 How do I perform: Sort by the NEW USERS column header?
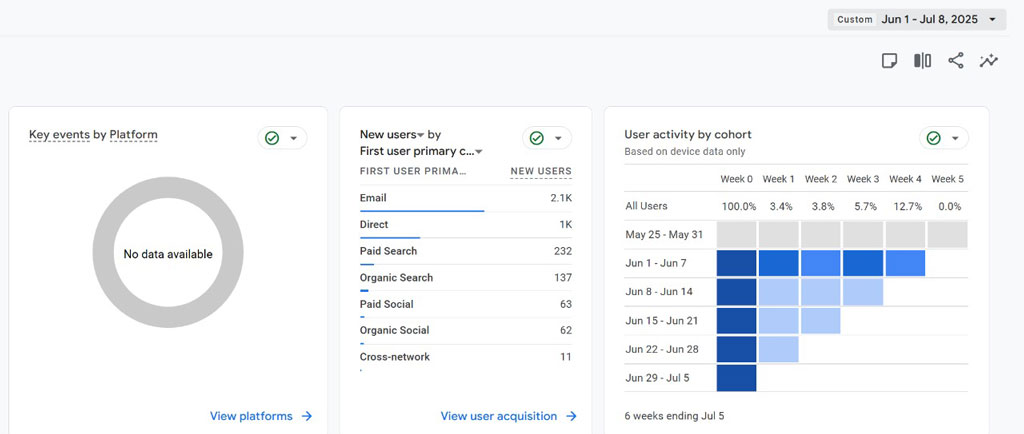540,171
